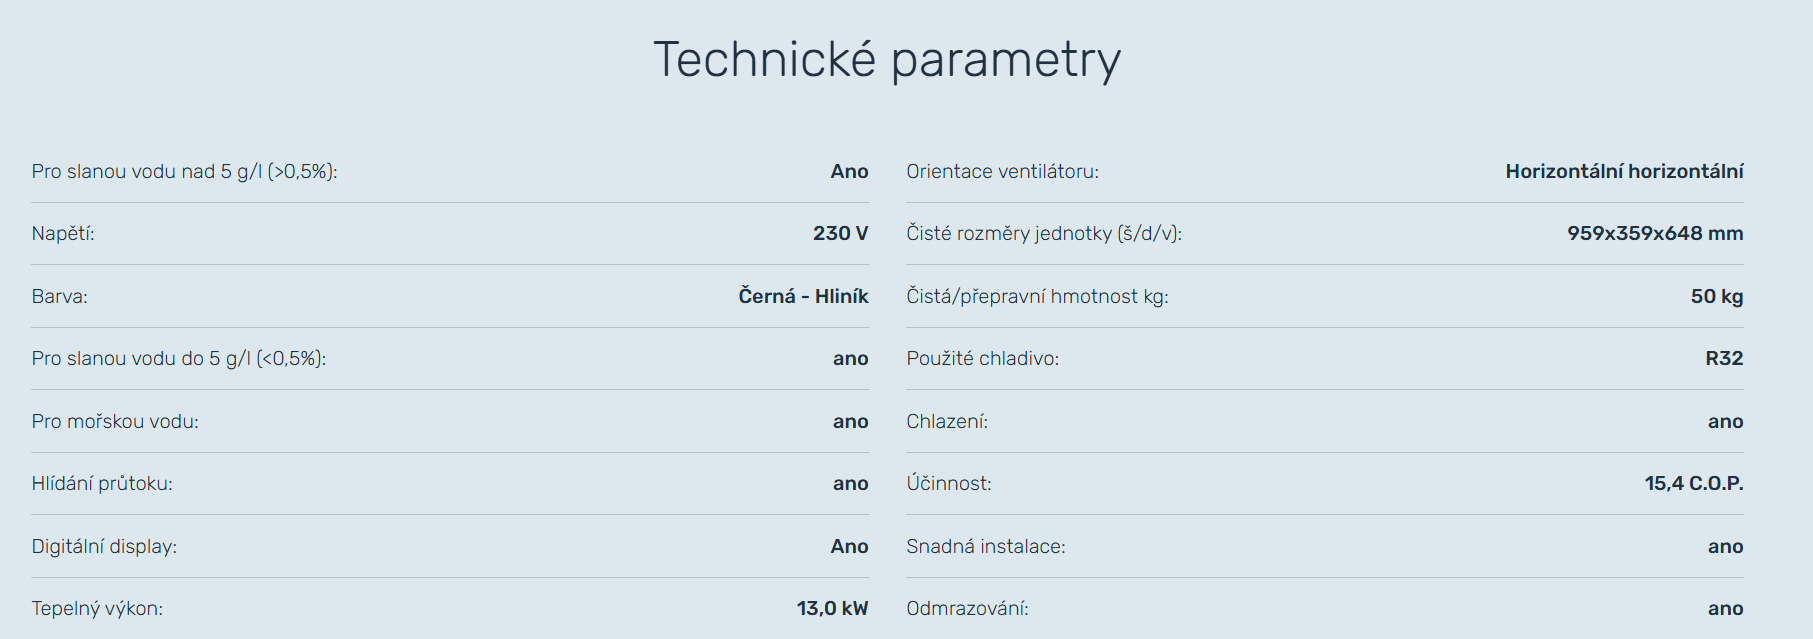The height and width of the screenshot is (639, 1813).
Task: Click the "50 kg" weight value
Action: click(x=1717, y=297)
